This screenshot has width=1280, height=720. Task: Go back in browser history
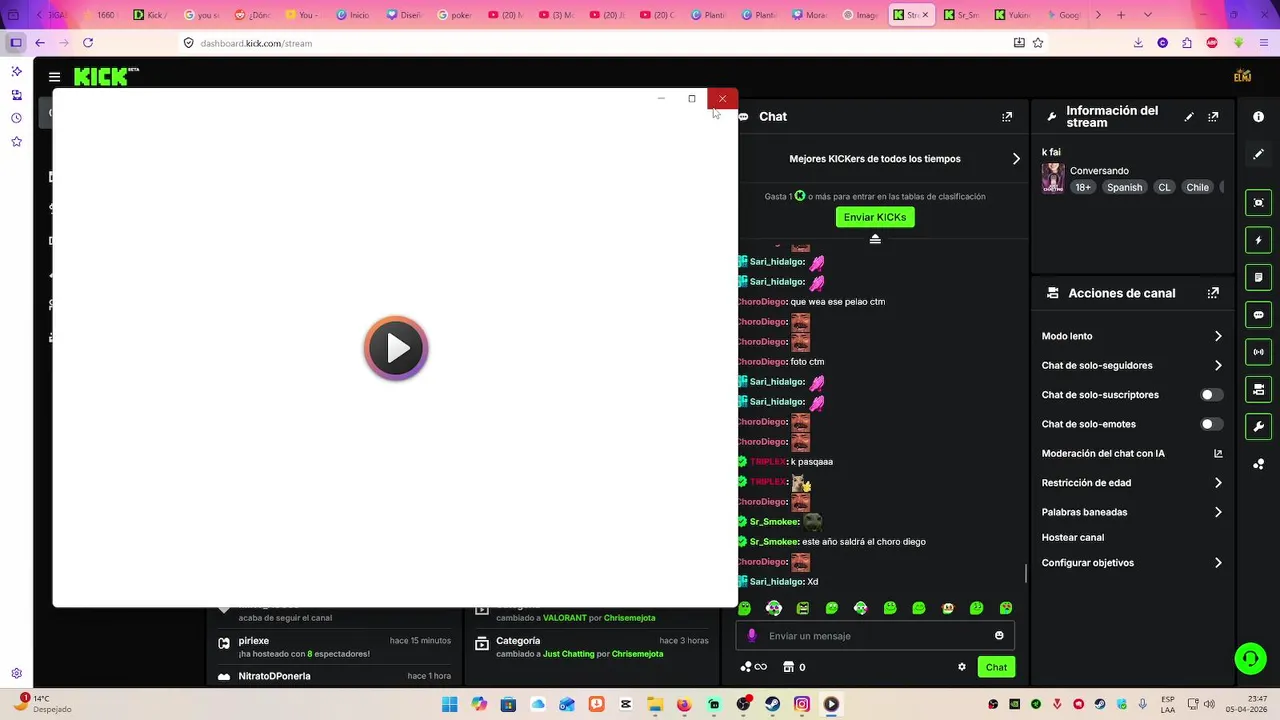40,43
